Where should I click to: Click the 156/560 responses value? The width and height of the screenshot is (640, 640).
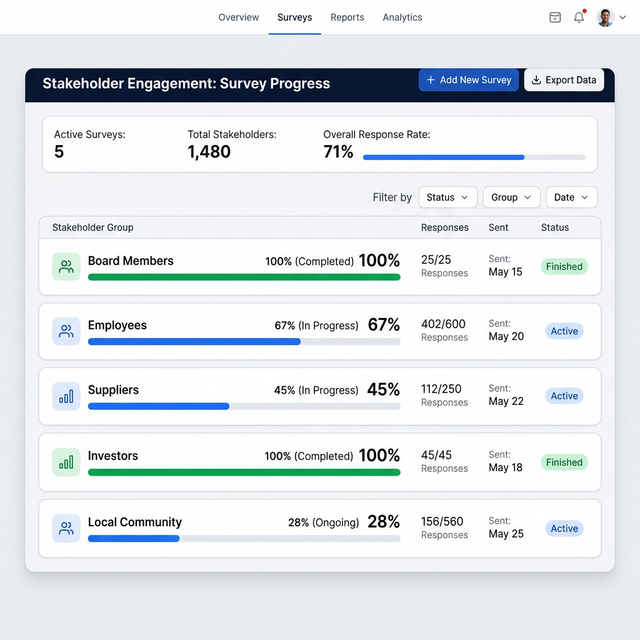442,521
